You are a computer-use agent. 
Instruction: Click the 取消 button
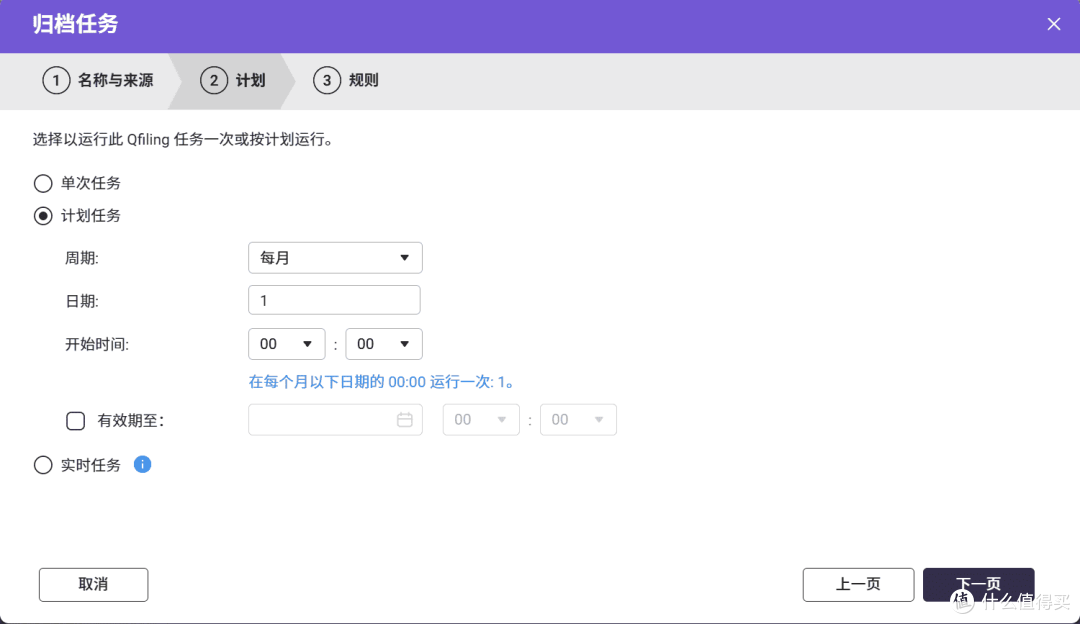pos(94,585)
